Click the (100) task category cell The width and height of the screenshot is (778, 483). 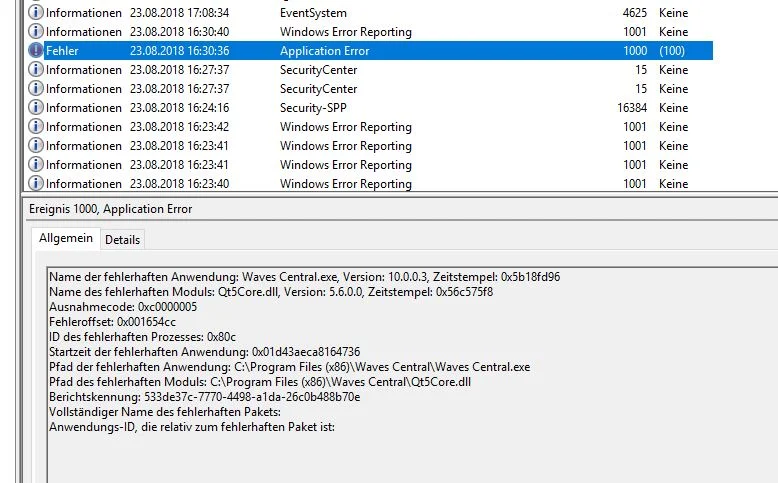point(672,51)
